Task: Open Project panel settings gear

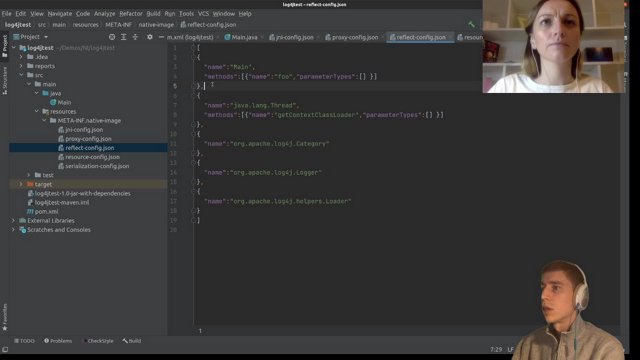Action: coord(150,37)
